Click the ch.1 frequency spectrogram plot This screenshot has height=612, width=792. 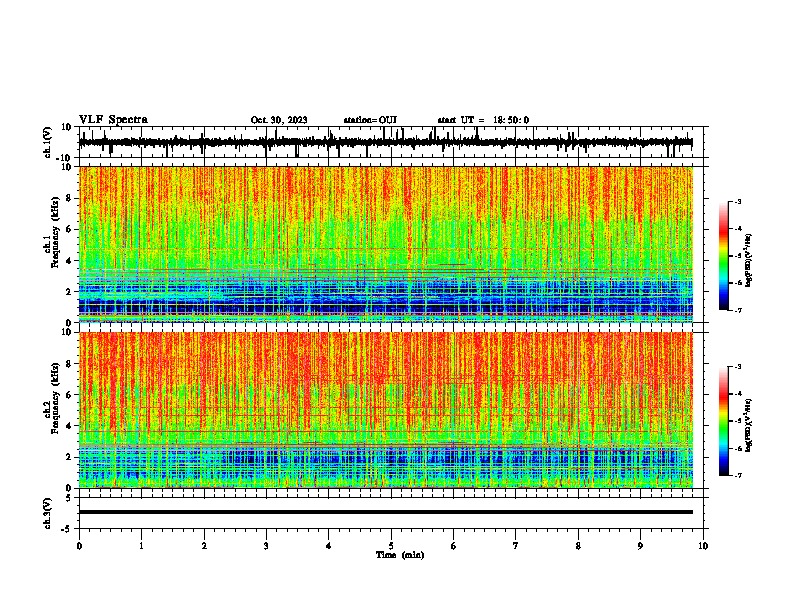[x=385, y=244]
